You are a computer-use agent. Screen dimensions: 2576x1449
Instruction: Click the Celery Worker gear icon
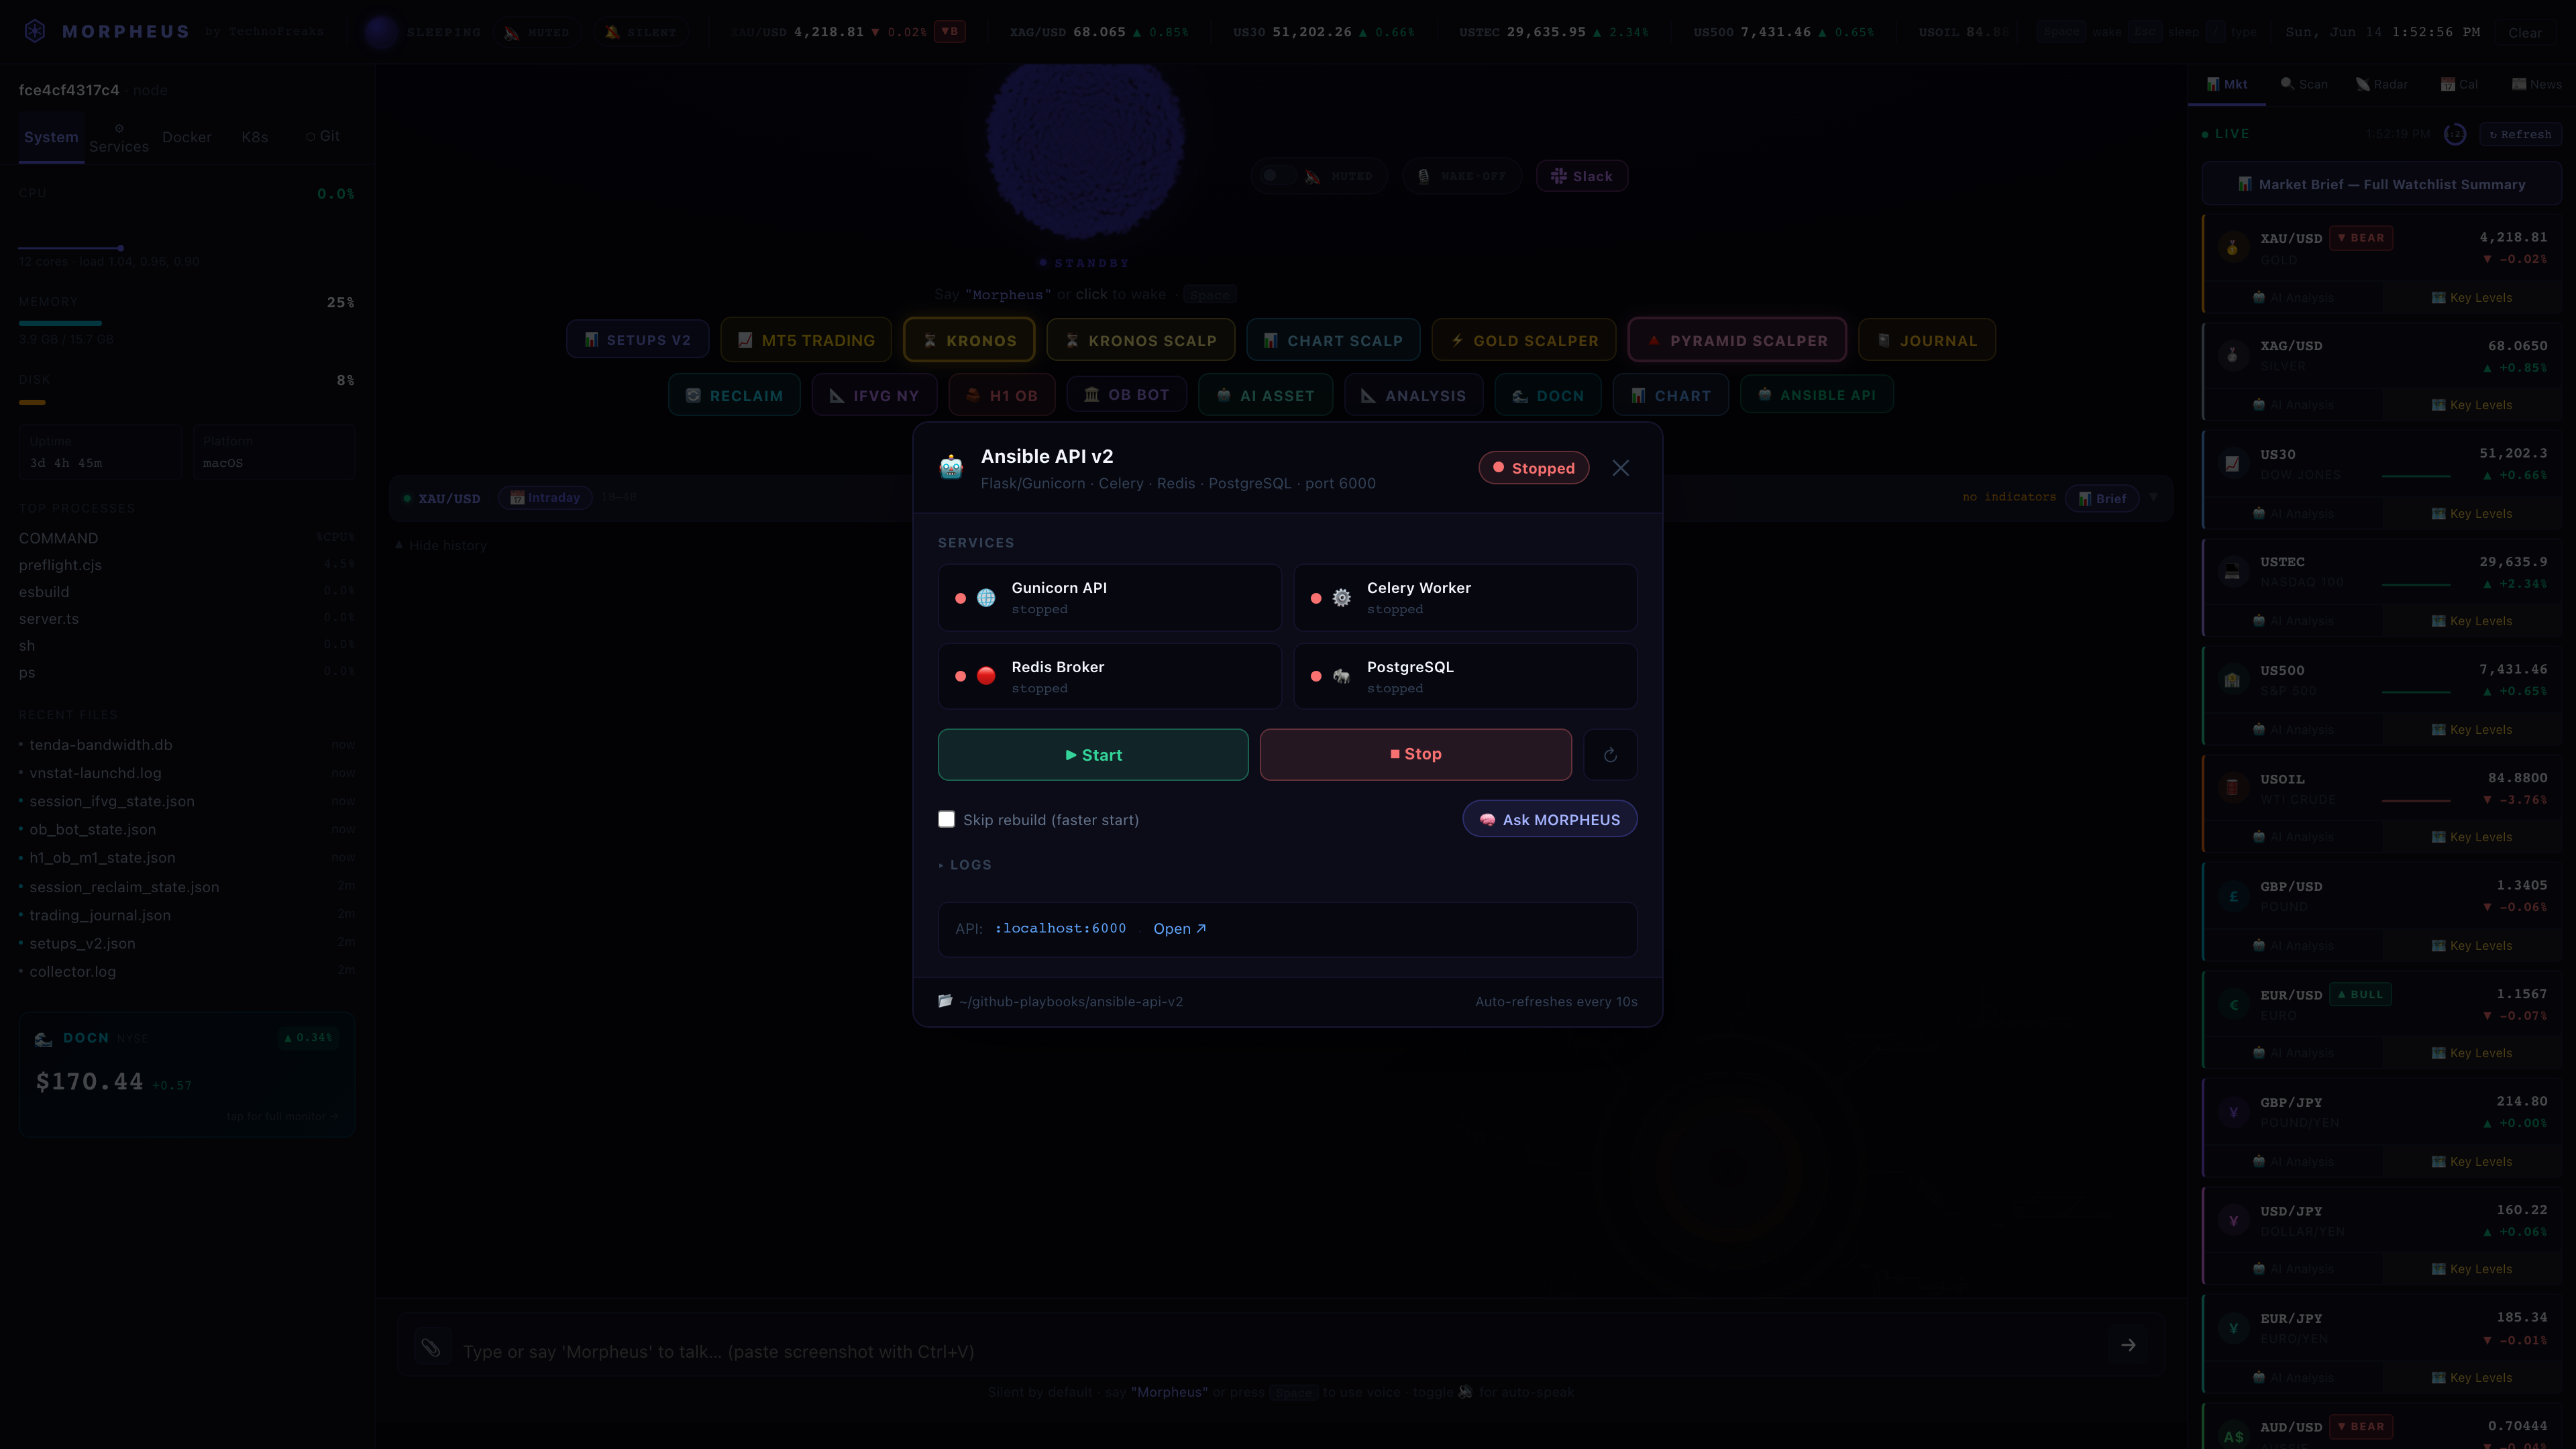point(1342,598)
